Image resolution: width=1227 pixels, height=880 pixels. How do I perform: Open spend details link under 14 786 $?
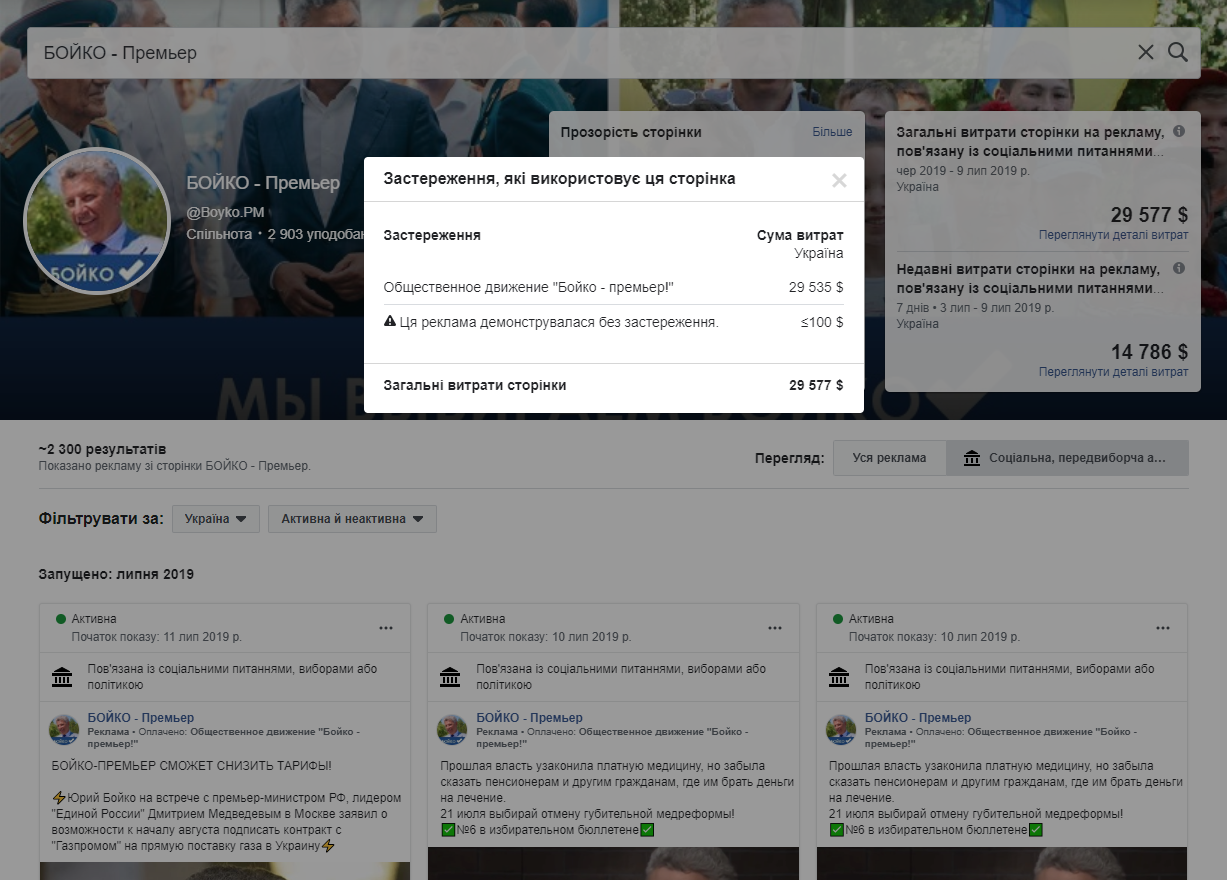click(1114, 371)
